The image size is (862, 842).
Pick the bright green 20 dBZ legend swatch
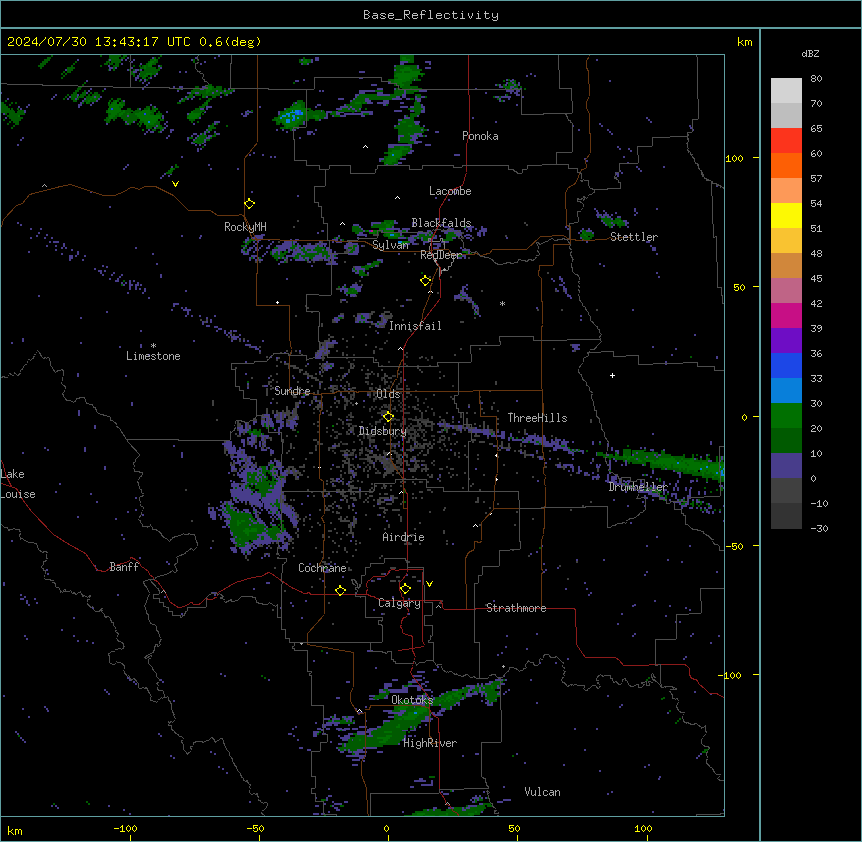[786, 416]
